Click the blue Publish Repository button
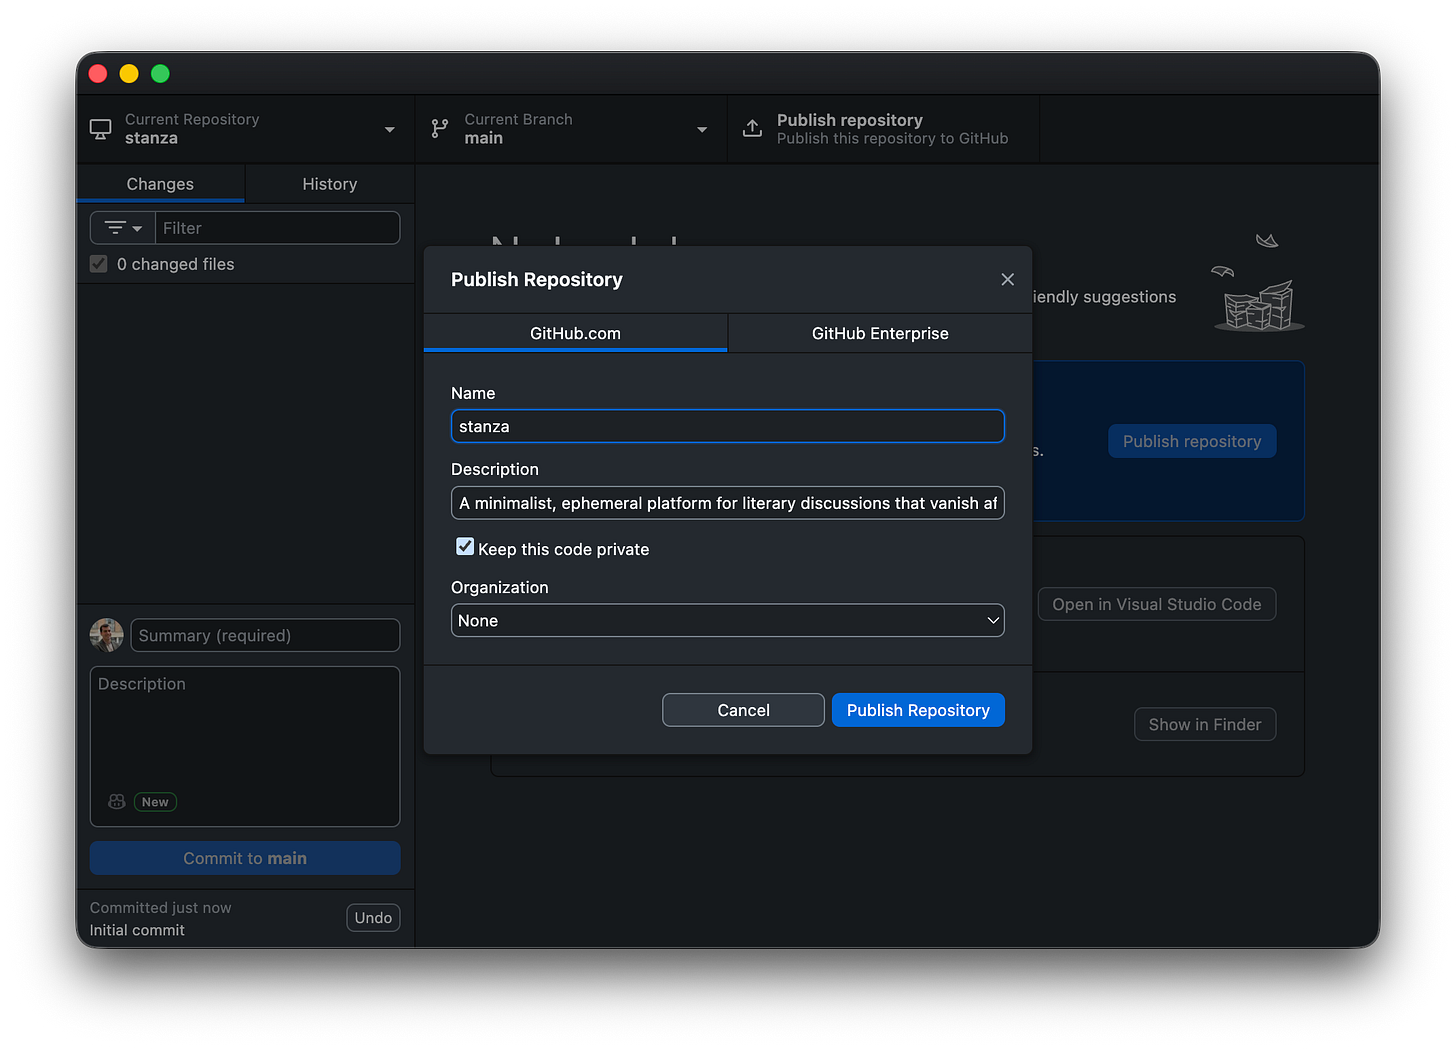Viewport: 1456px width, 1049px height. [918, 710]
